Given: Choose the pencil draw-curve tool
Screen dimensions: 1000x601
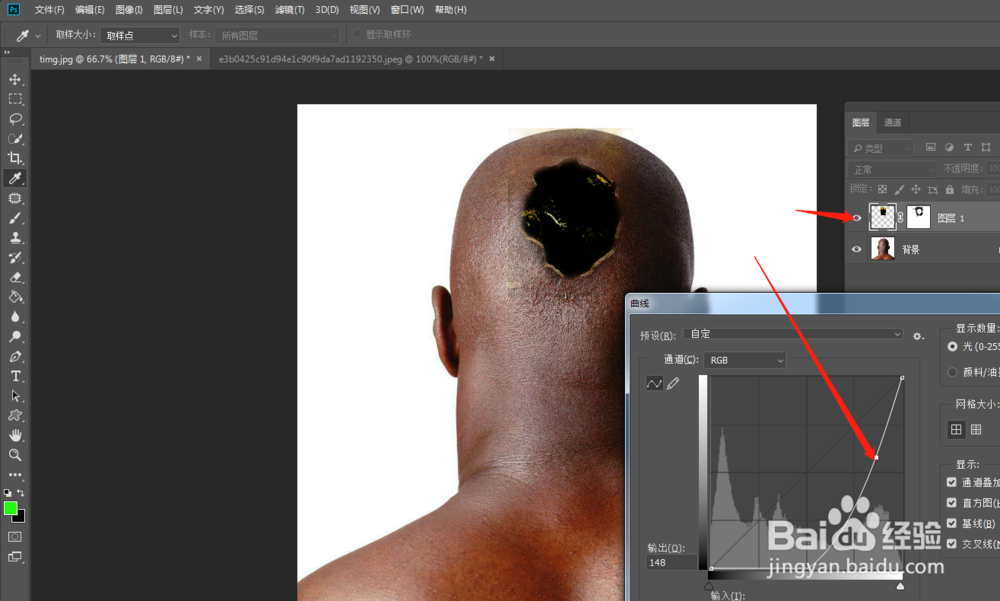Looking at the screenshot, I should point(673,383).
